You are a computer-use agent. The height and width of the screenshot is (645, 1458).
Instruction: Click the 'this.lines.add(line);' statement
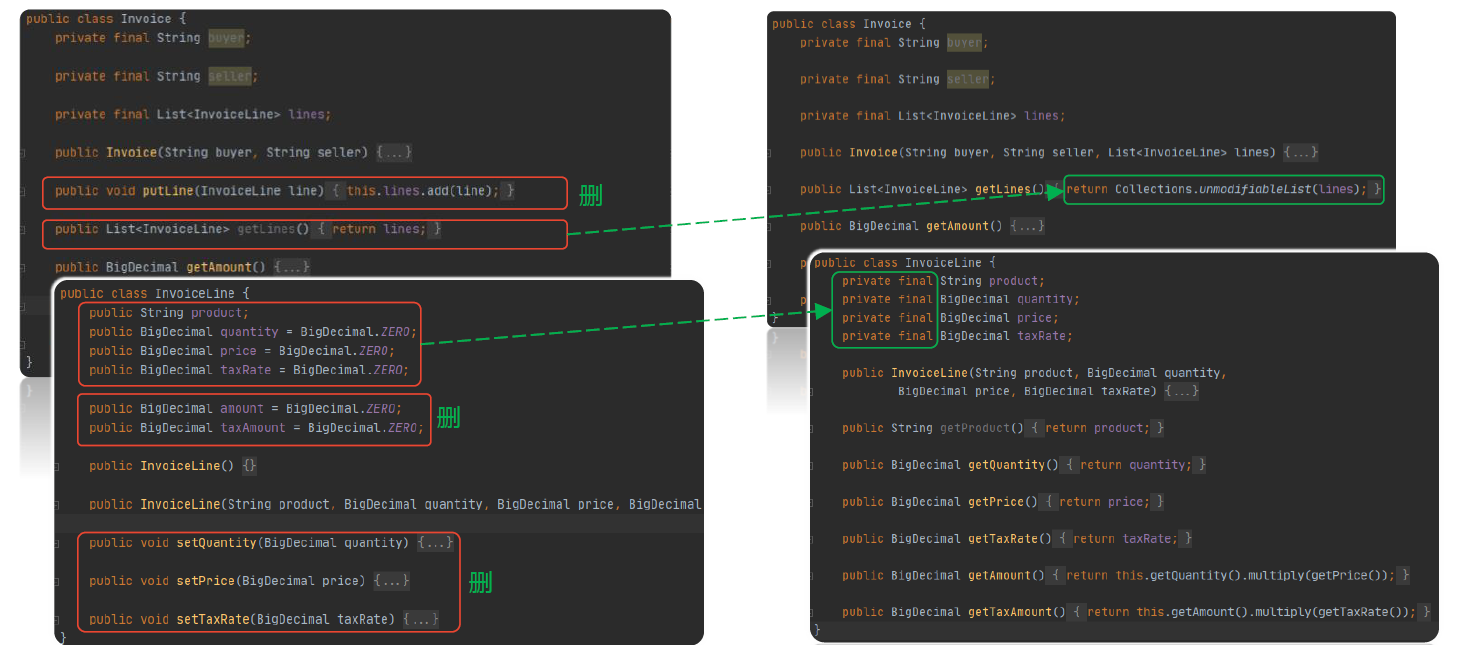(x=422, y=191)
